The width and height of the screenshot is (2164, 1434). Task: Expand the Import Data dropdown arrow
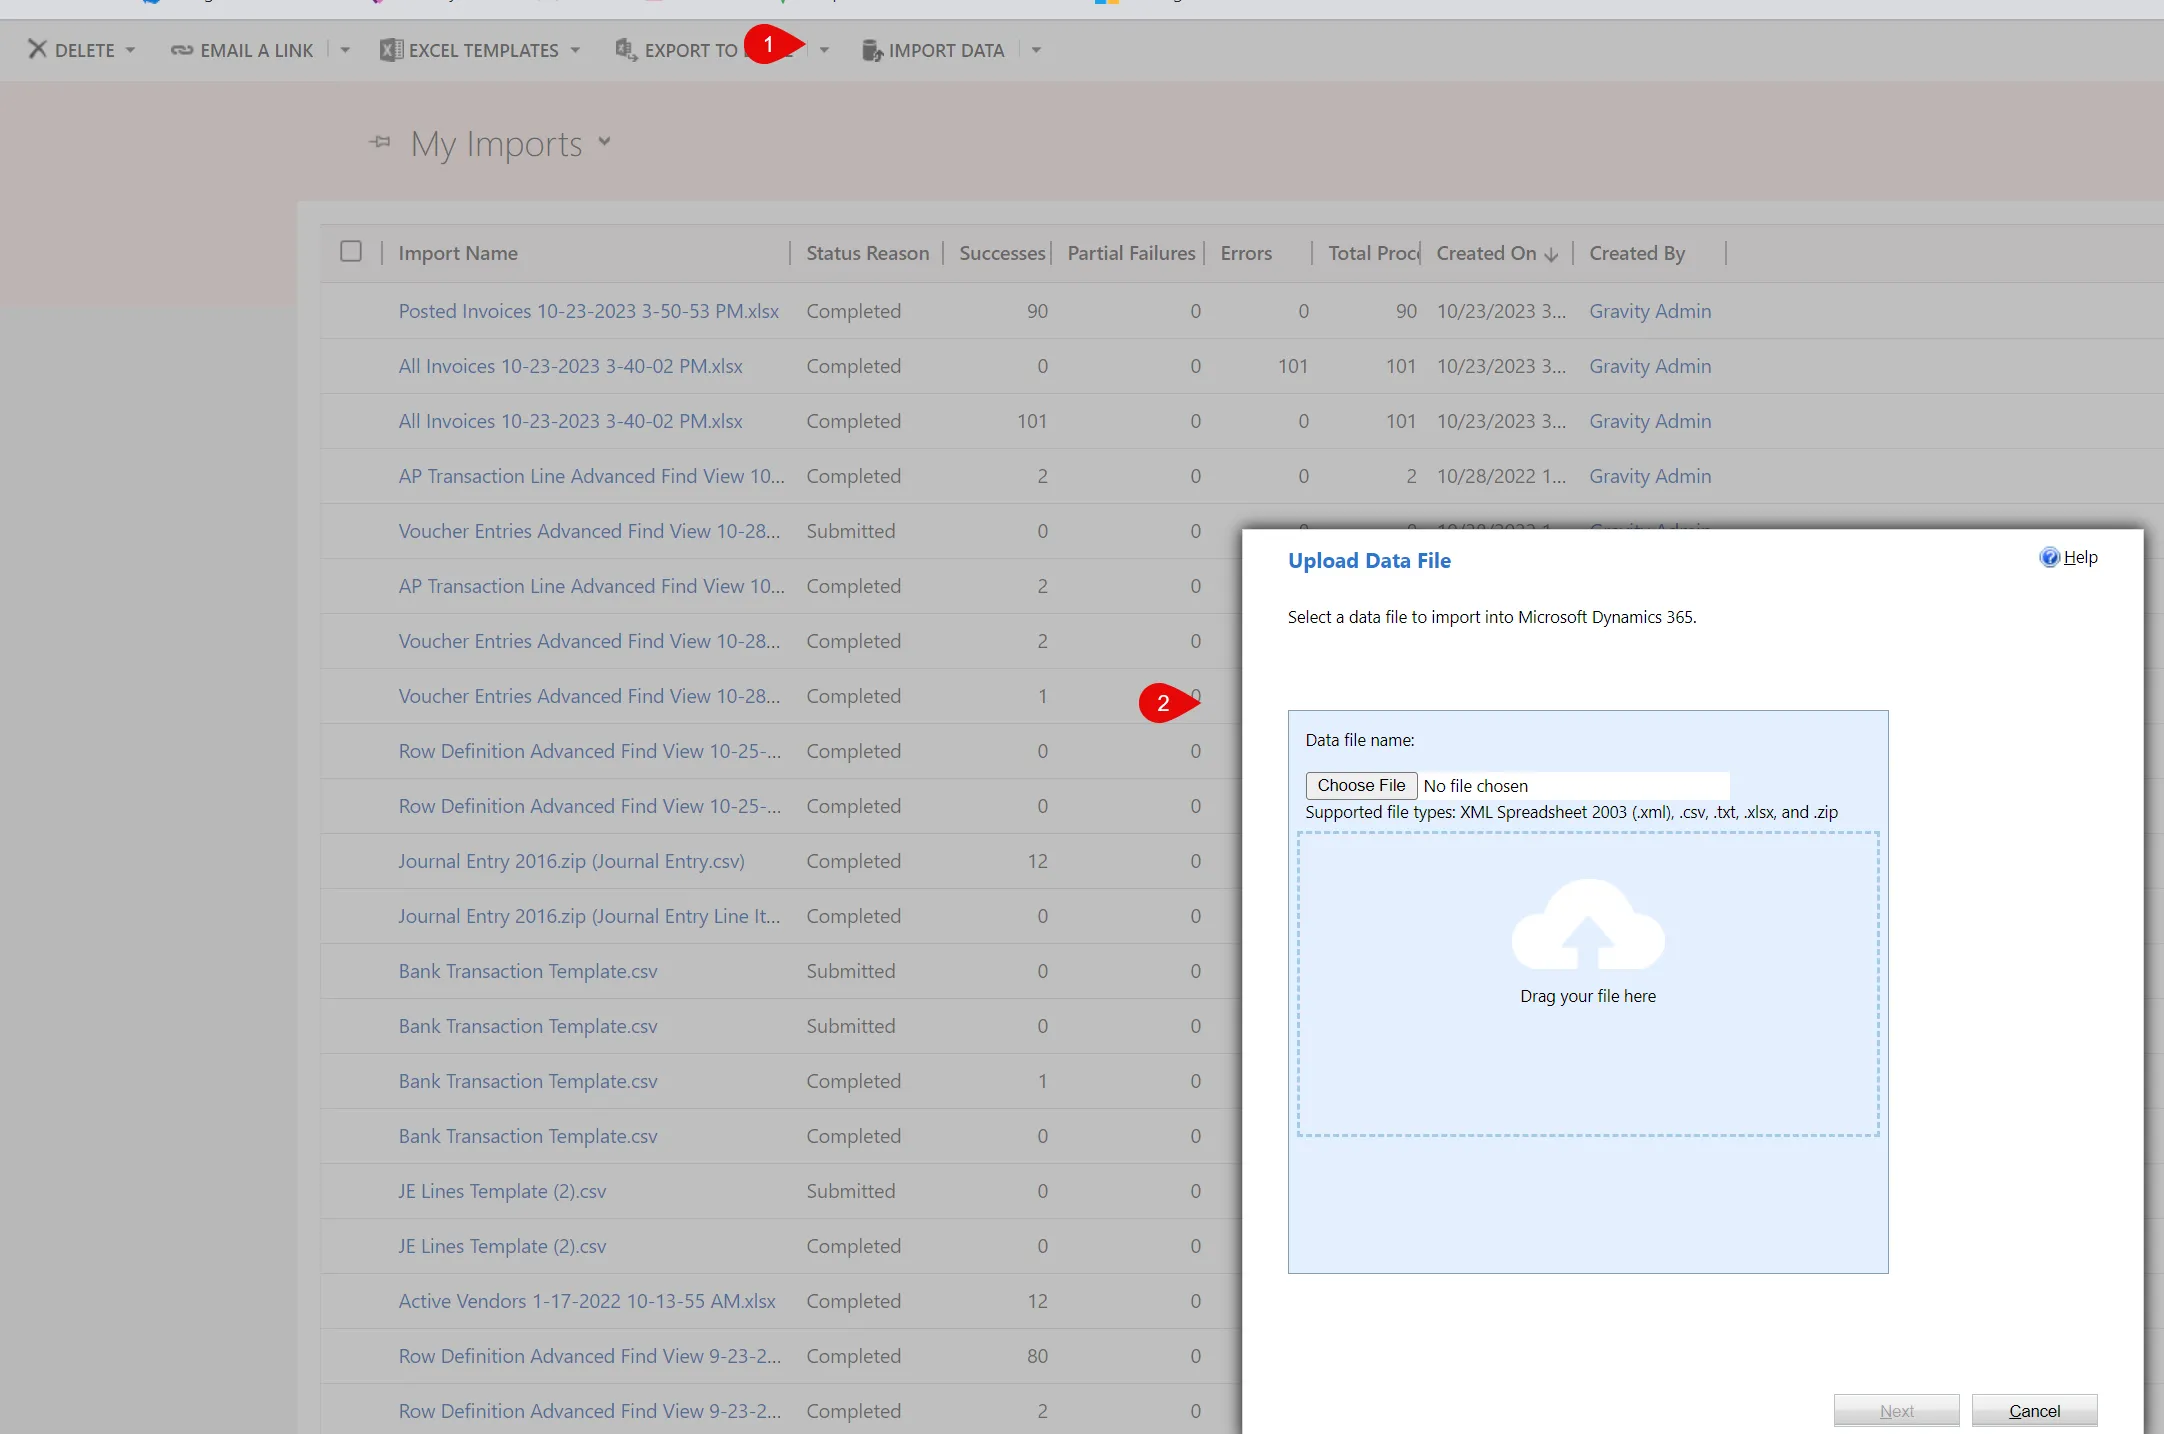coord(1036,50)
